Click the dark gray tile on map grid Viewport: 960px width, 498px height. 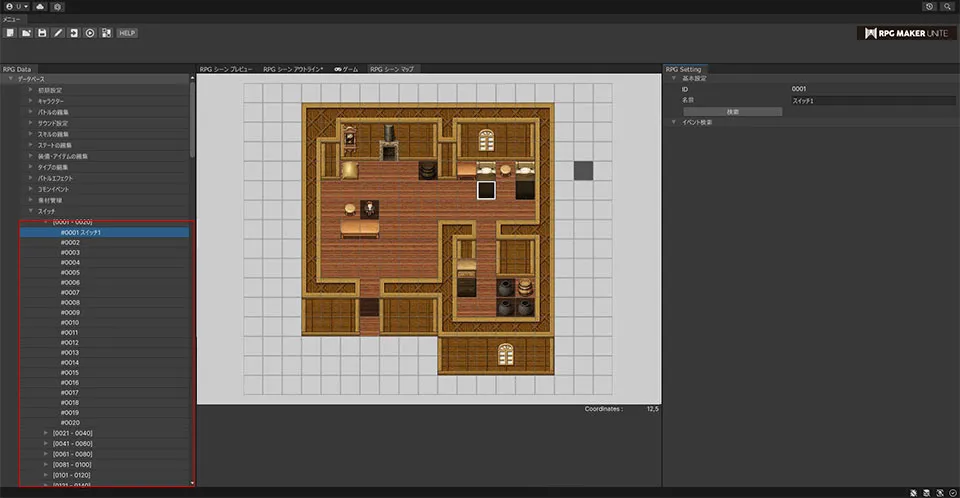tap(583, 170)
